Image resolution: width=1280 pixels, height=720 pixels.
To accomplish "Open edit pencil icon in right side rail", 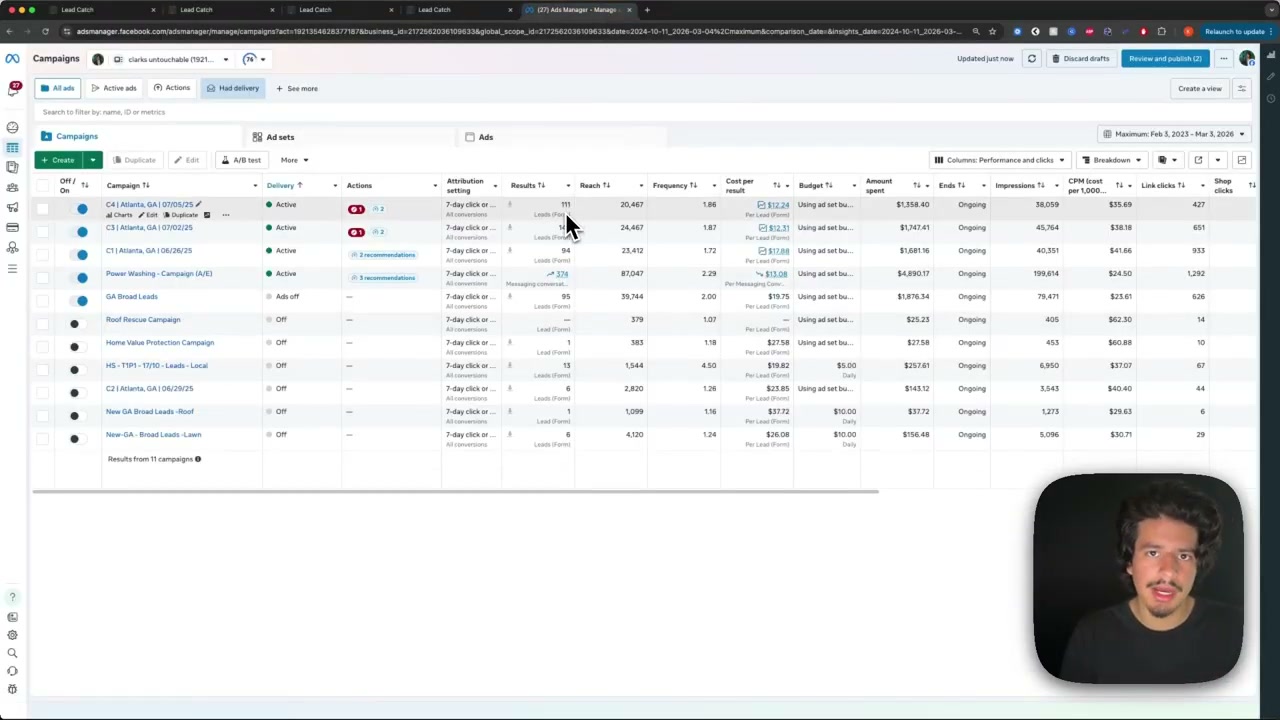I will pos(1271,76).
